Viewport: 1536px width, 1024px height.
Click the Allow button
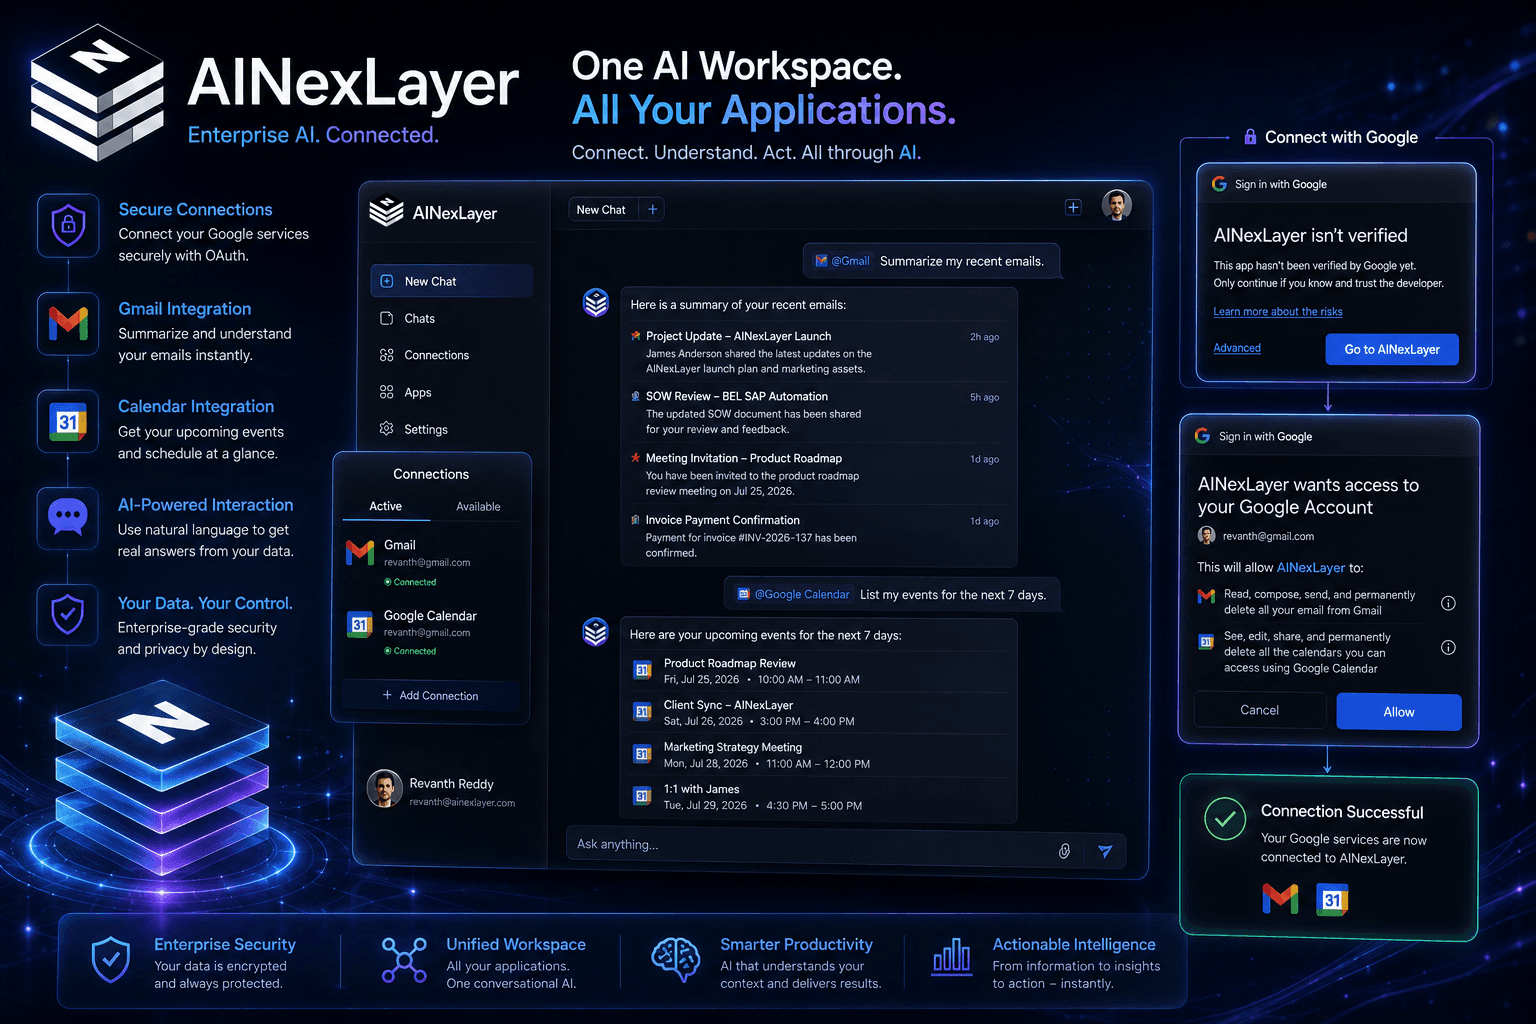1399,712
